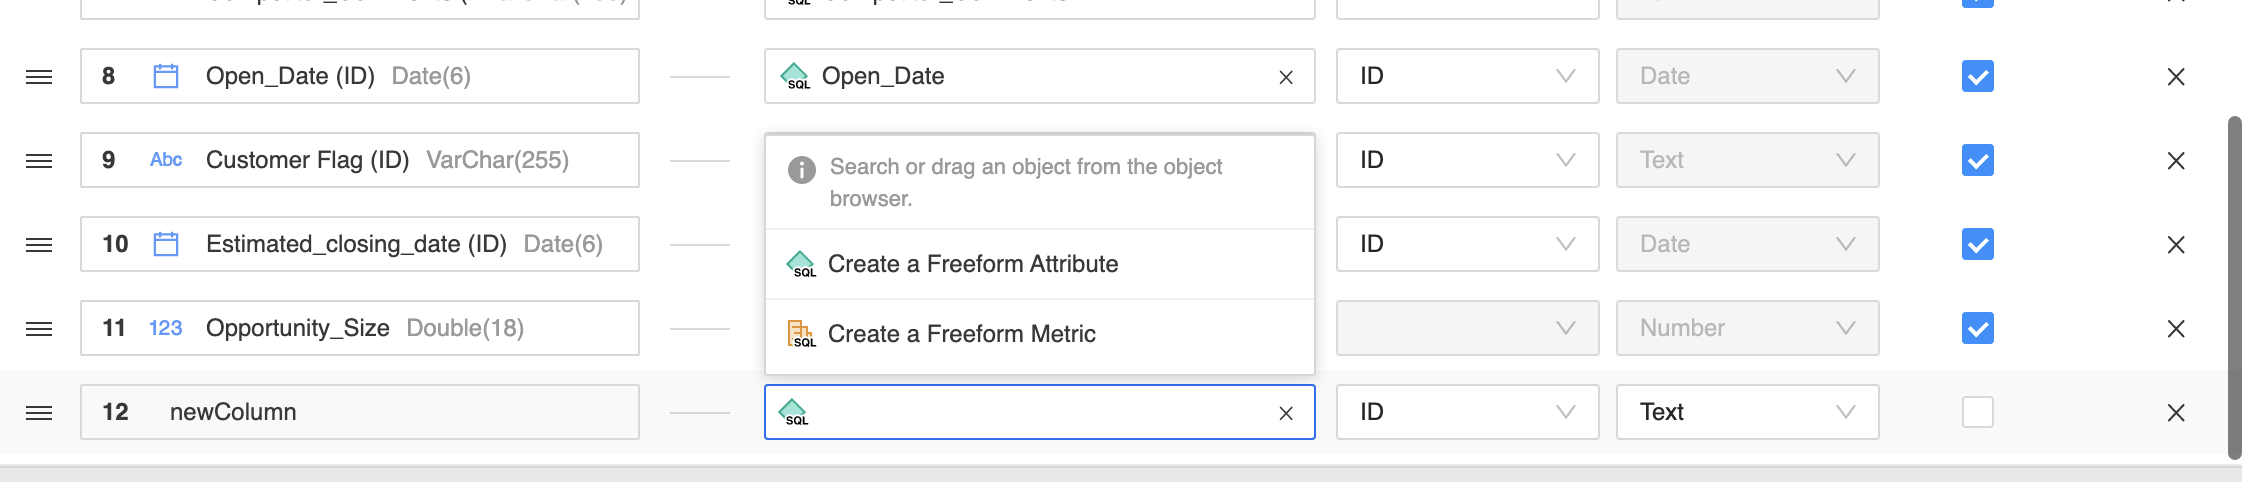Click drag handle for newColumn row
Viewport: 2242px width, 482px height.
(39, 413)
